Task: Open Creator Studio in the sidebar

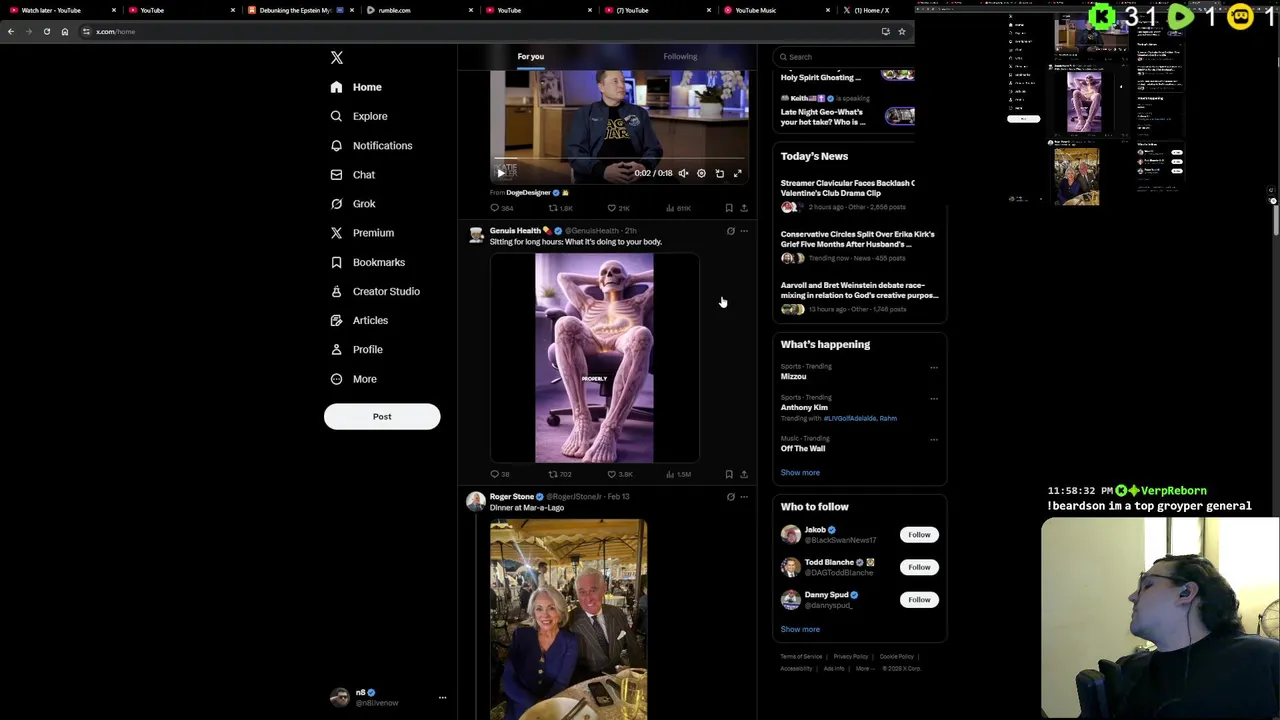Action: coord(375,291)
